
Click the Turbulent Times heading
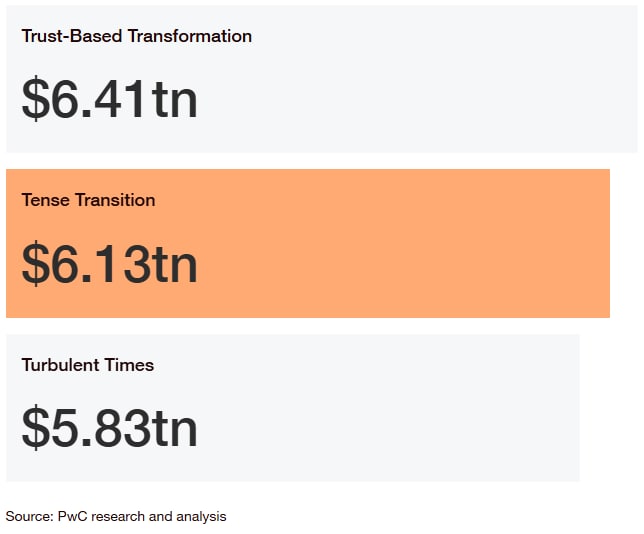(87, 365)
